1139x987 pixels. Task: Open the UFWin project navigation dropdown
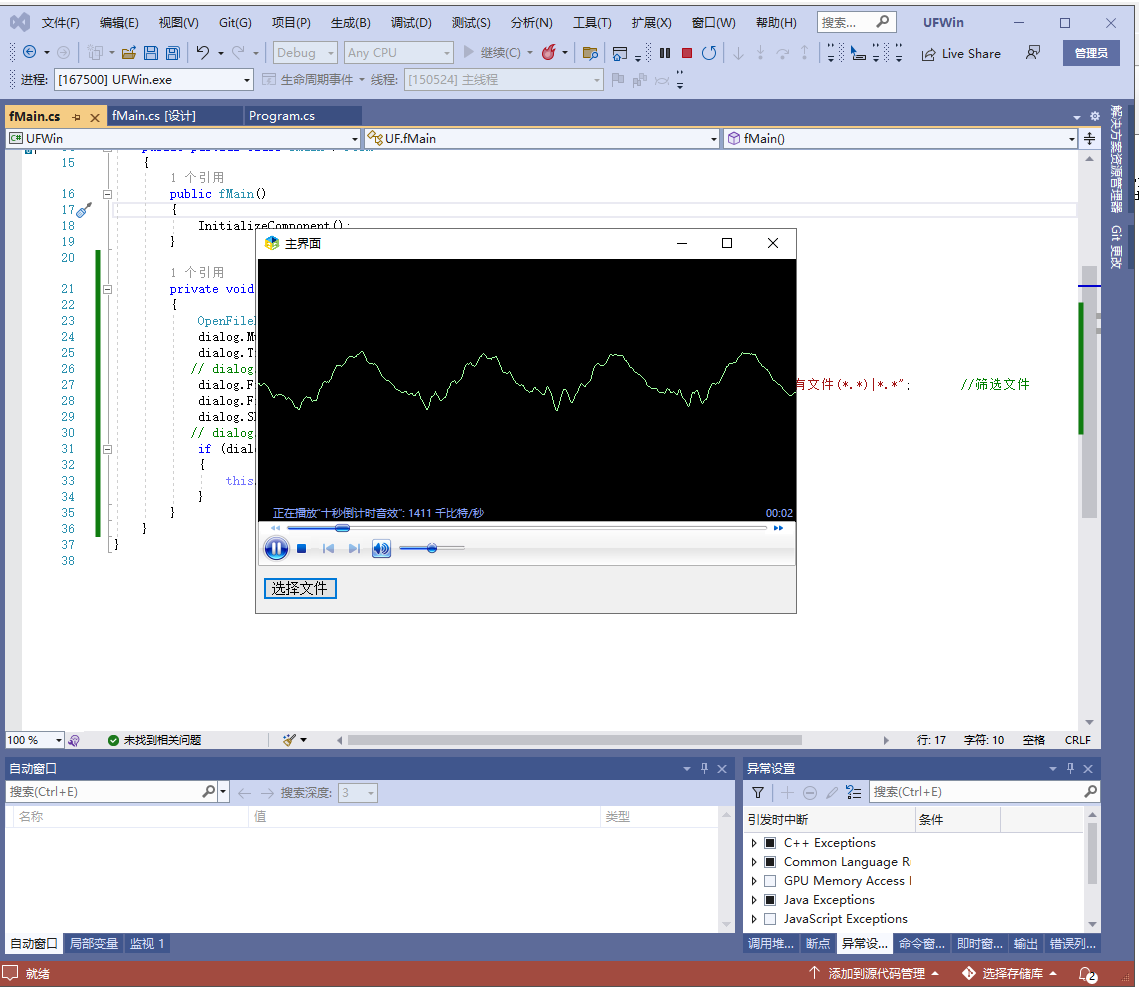click(184, 139)
